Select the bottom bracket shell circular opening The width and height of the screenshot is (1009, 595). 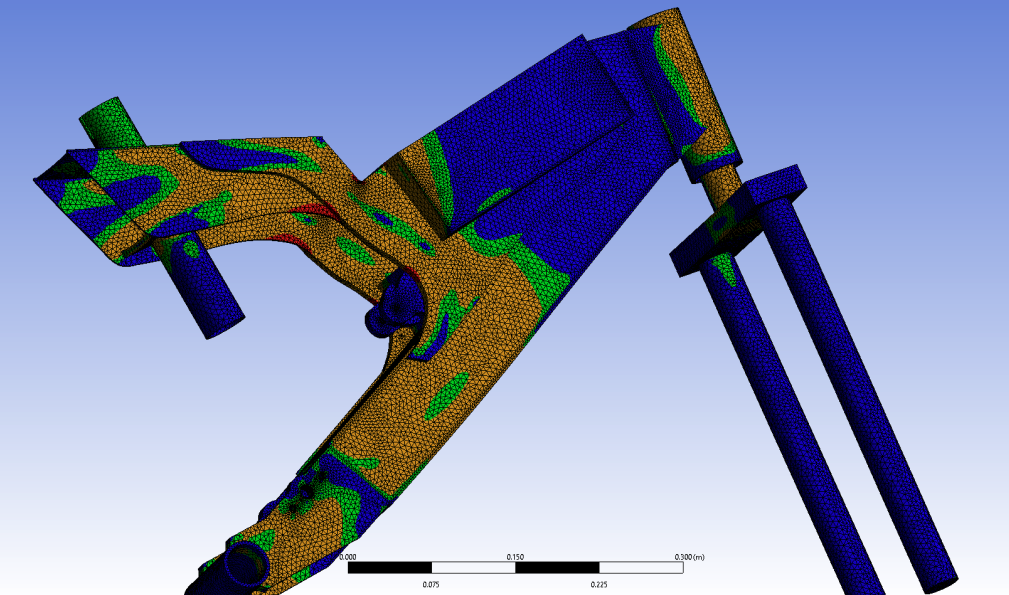coord(245,564)
